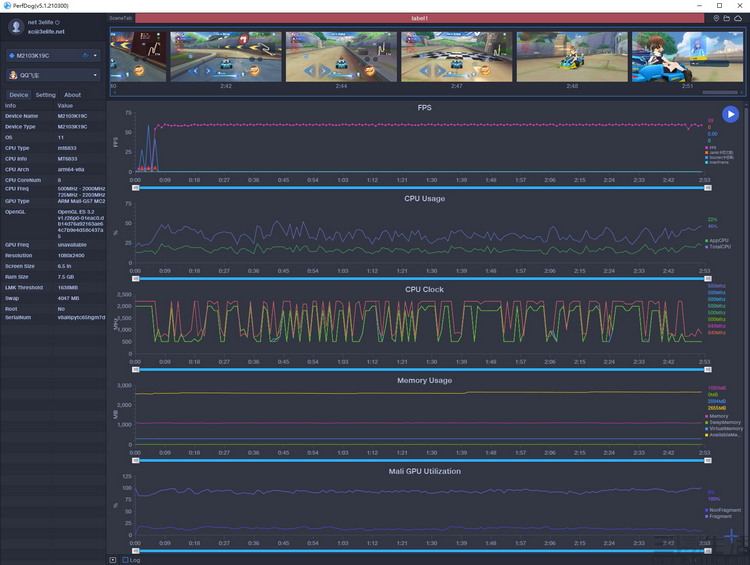Toggle the AppCPU series in the CPU Usage legend
This screenshot has width=750, height=565.
click(717, 241)
